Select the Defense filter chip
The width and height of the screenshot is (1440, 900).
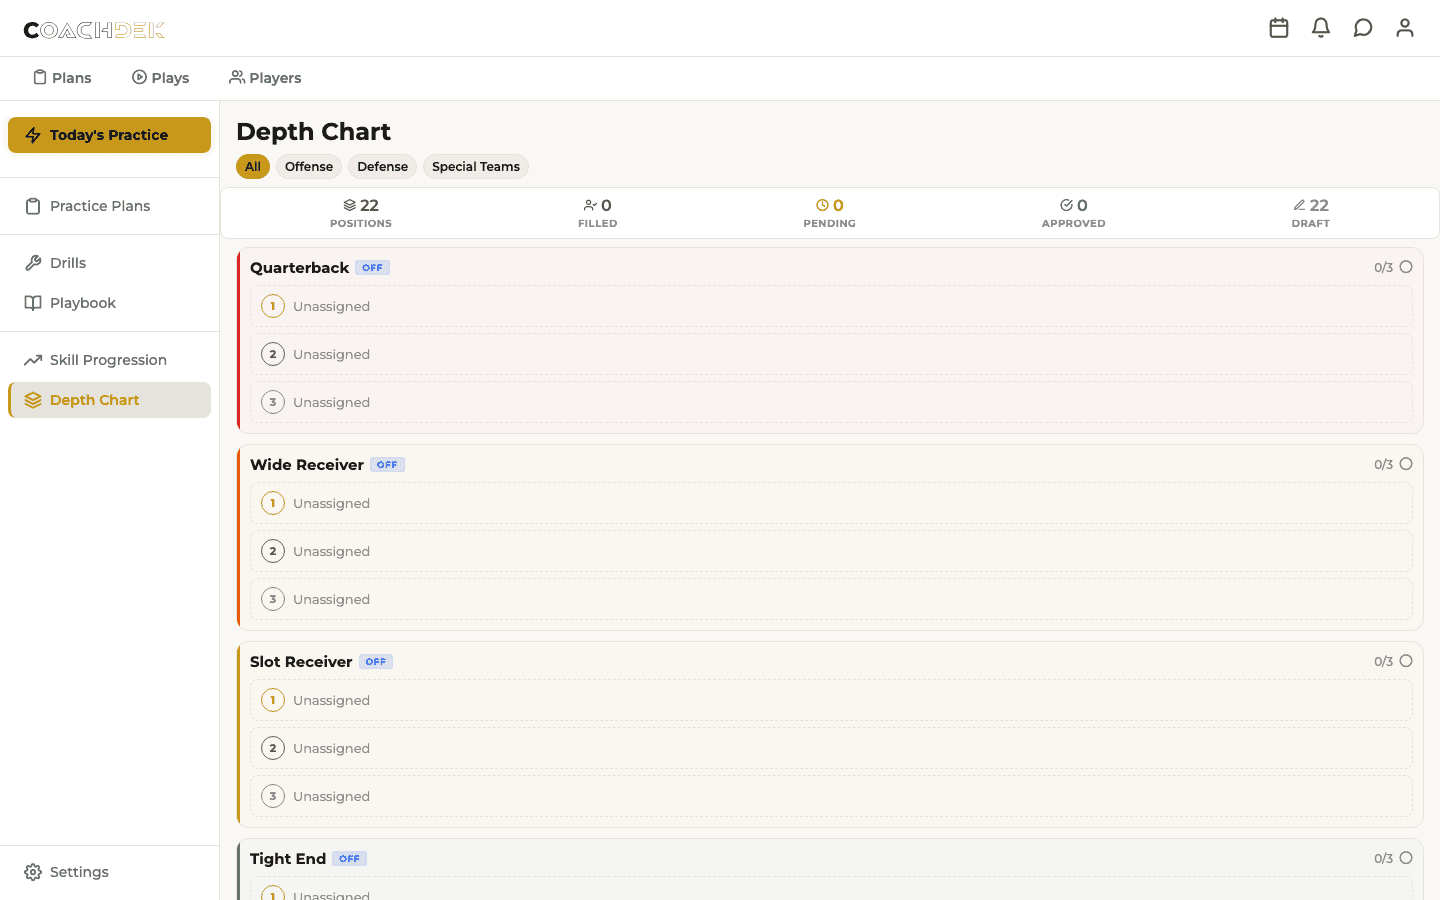tap(382, 166)
